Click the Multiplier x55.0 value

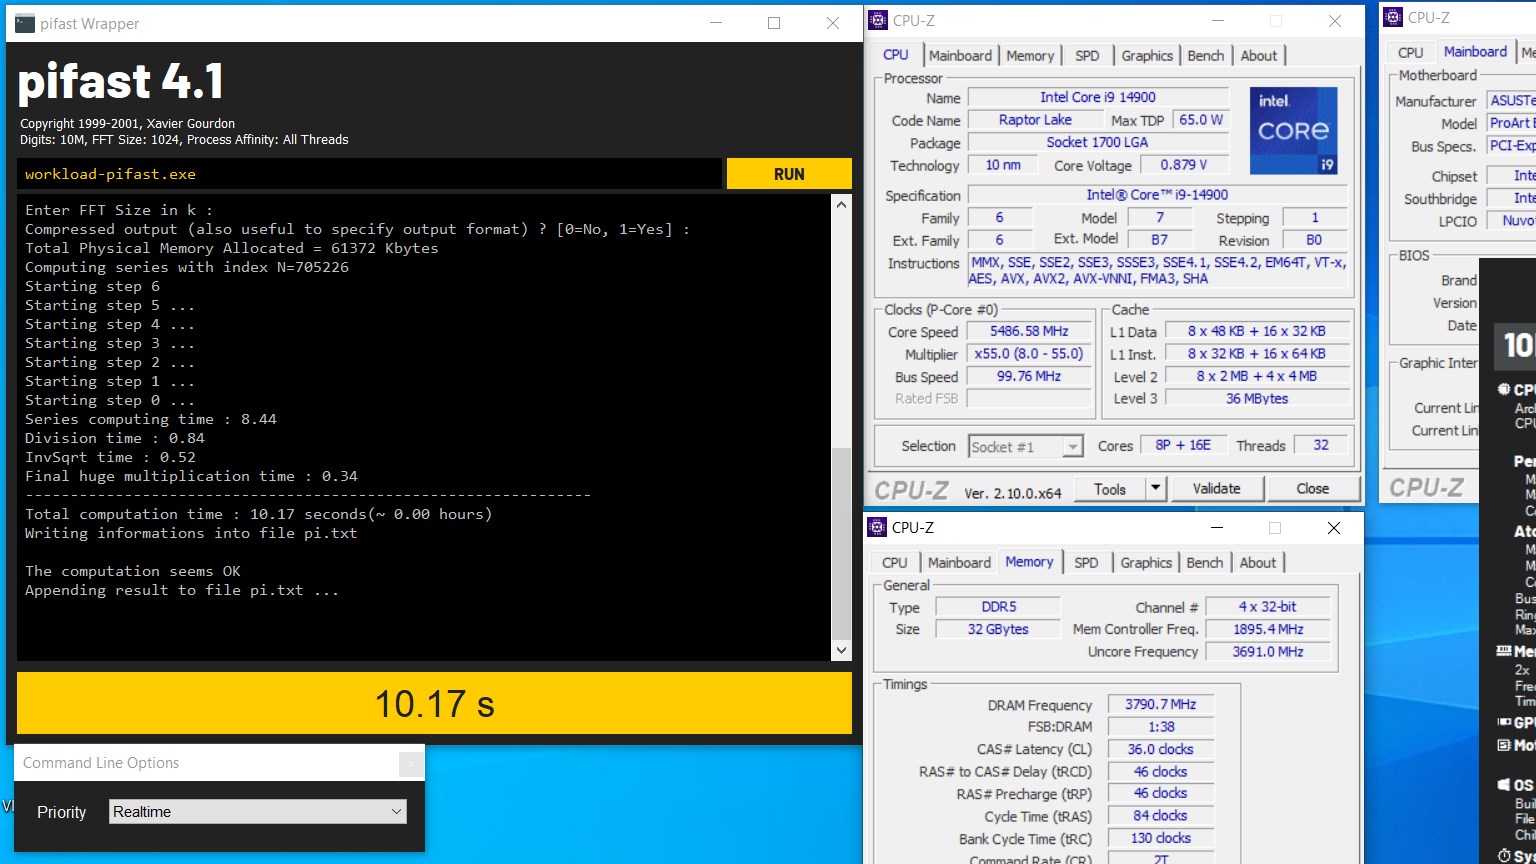(x=1029, y=354)
